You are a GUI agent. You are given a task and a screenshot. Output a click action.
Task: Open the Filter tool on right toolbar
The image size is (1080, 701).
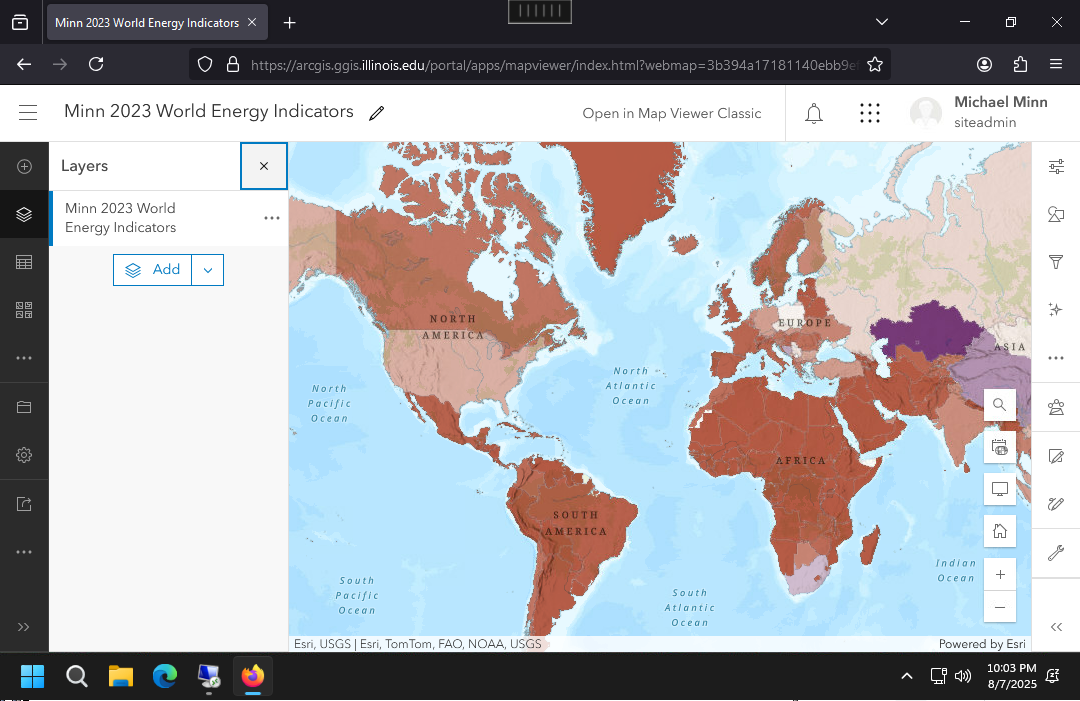1055,262
